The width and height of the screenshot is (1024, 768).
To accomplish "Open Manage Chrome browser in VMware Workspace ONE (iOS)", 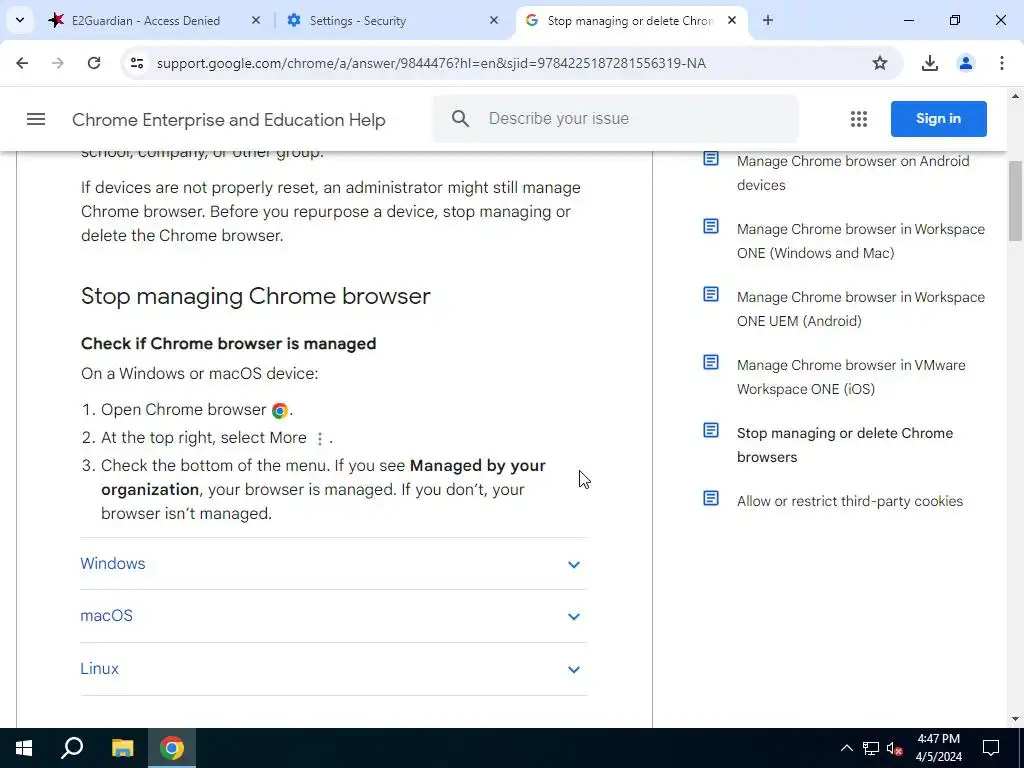I will click(851, 377).
